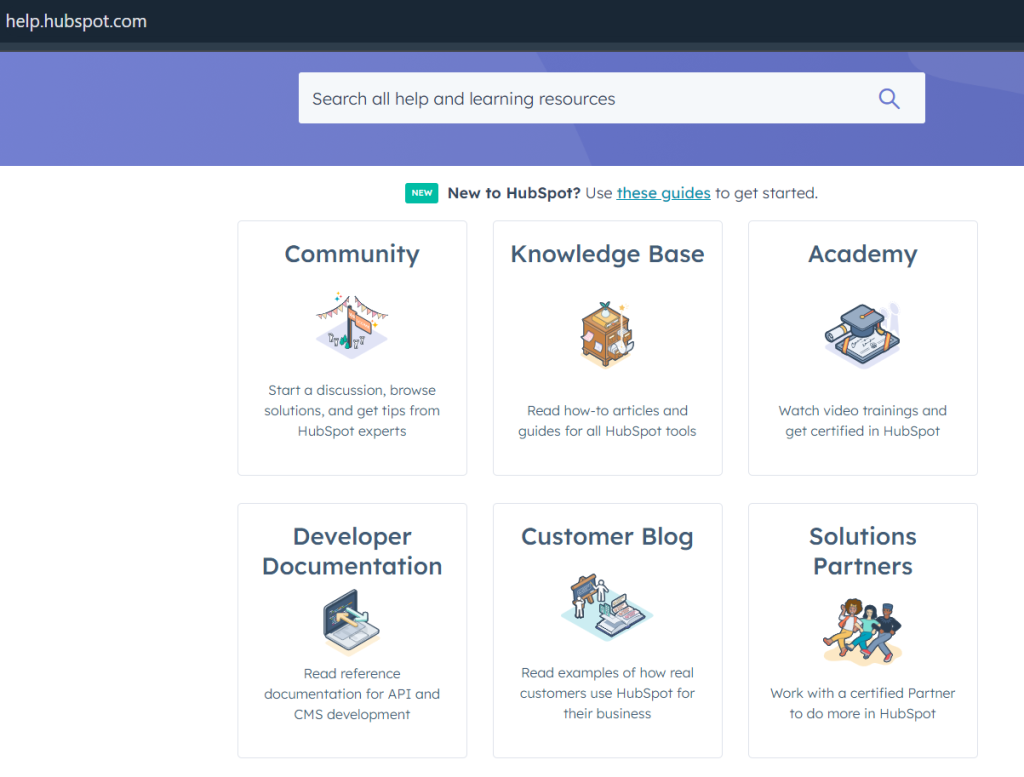Viewport: 1024px width, 777px height.
Task: Click the green NEW badge
Action: click(421, 193)
